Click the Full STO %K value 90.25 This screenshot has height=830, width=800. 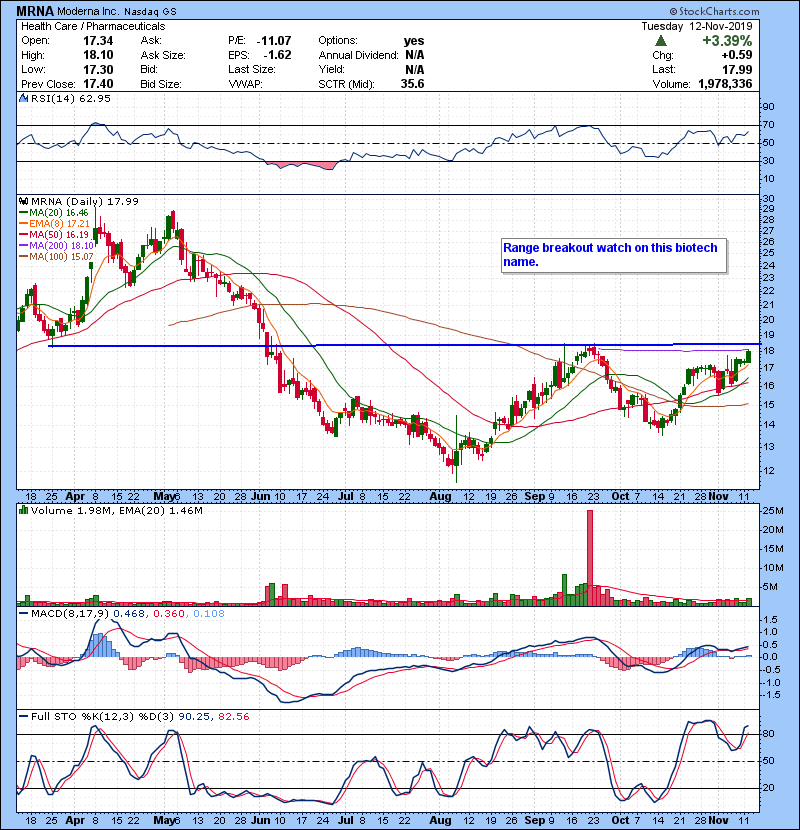point(192,717)
